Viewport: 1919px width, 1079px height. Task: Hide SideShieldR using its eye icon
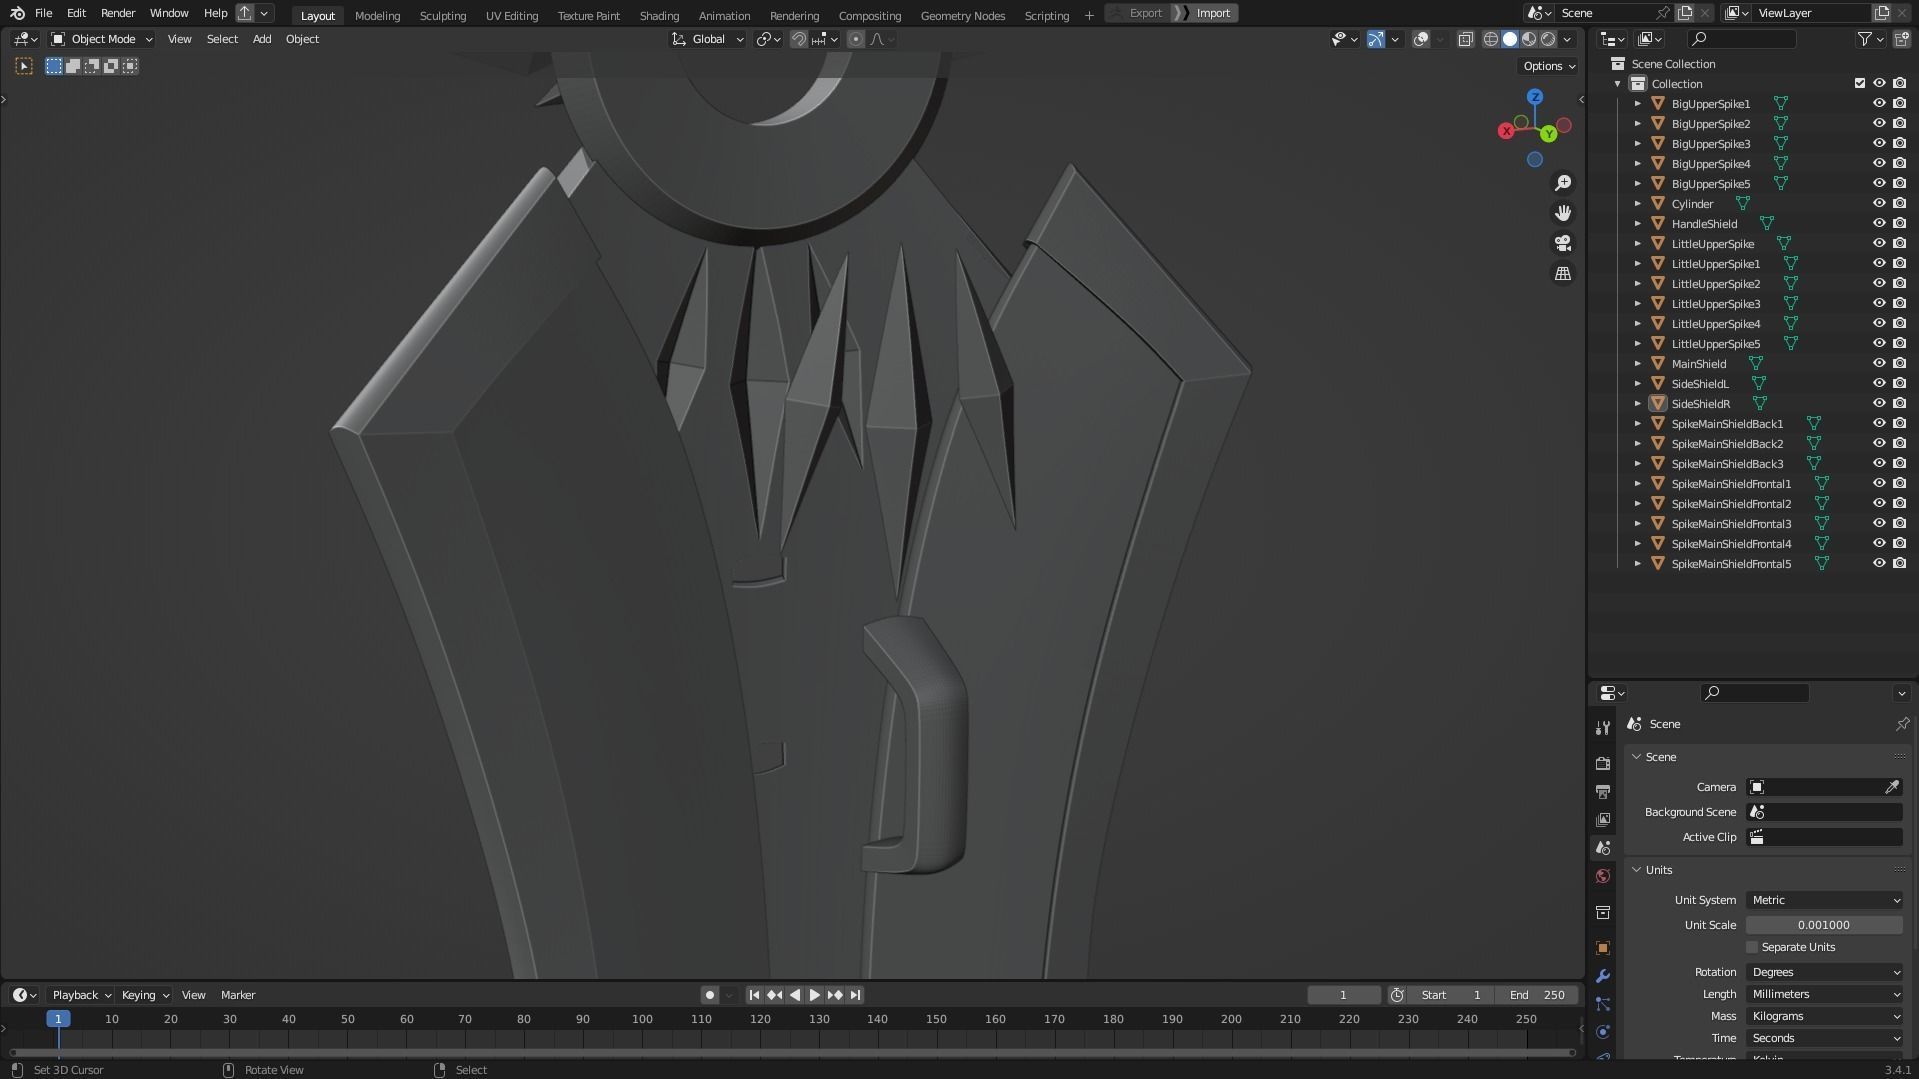click(1879, 403)
